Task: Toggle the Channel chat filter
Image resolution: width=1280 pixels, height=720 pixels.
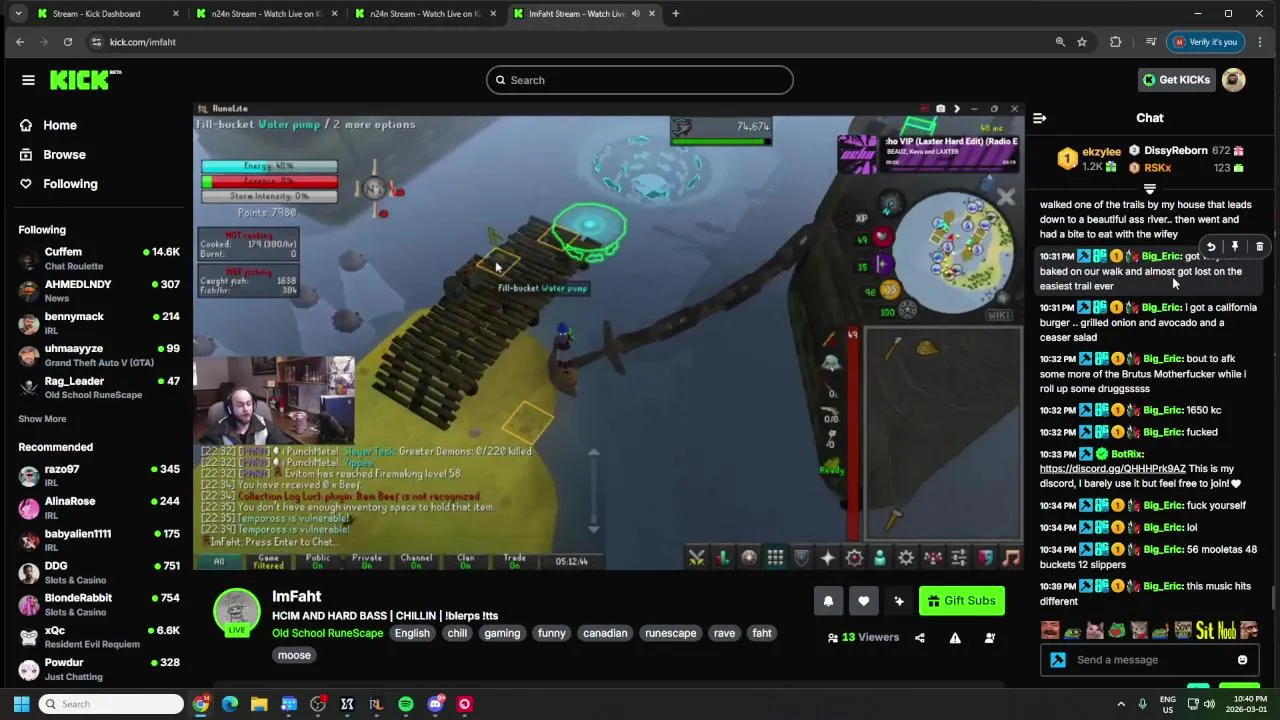Action: (x=416, y=561)
